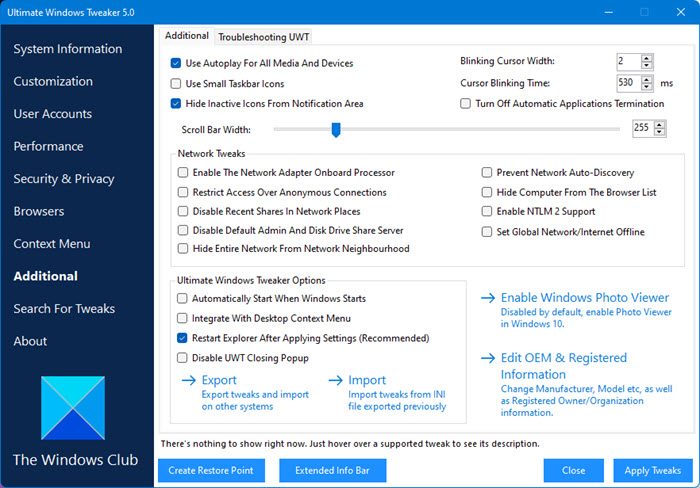Uncheck Use Autoplay For All Media And Devices

(x=176, y=63)
